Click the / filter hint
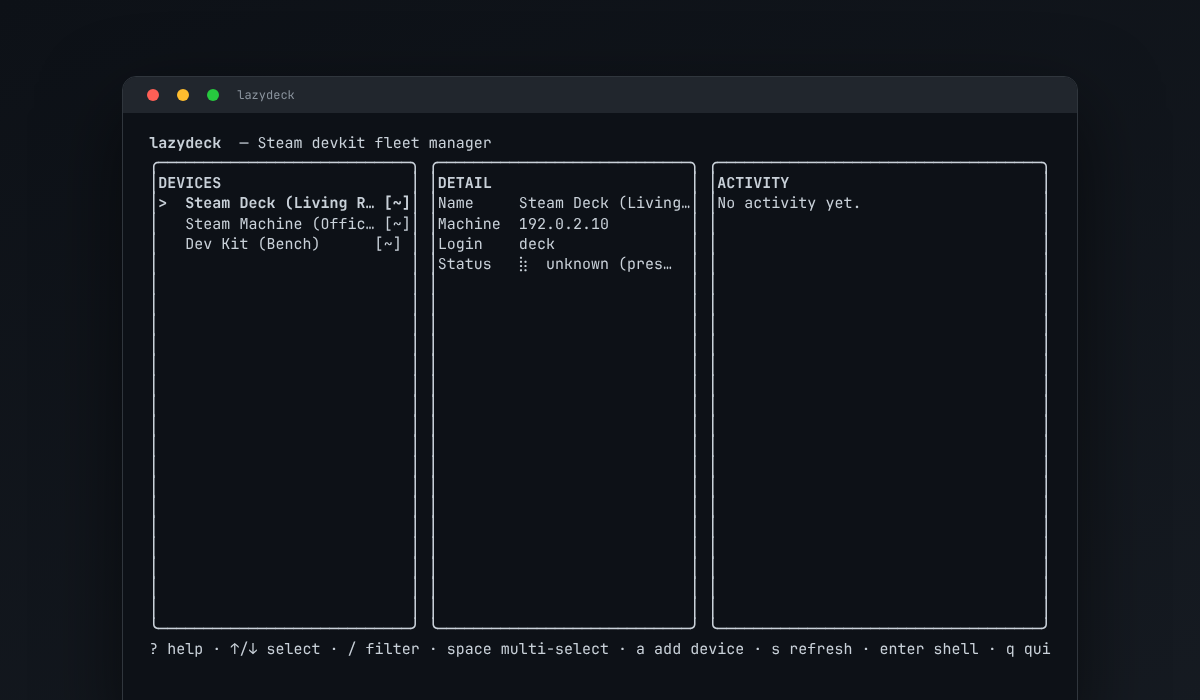The image size is (1200, 700). (x=383, y=649)
